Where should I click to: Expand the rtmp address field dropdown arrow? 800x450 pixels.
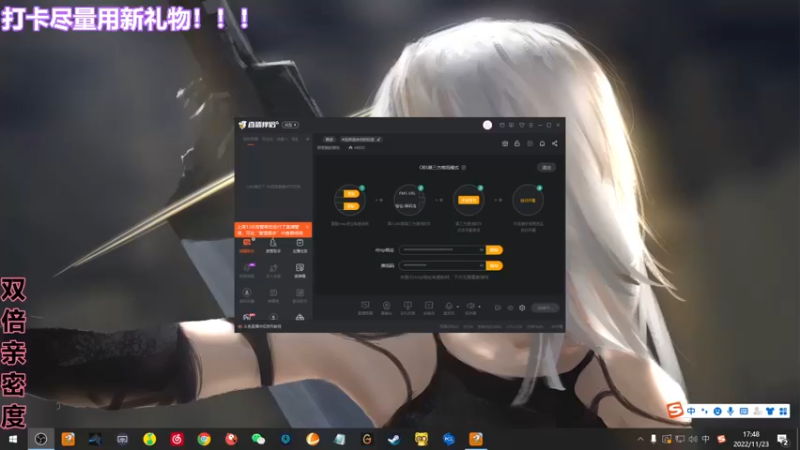pos(481,250)
